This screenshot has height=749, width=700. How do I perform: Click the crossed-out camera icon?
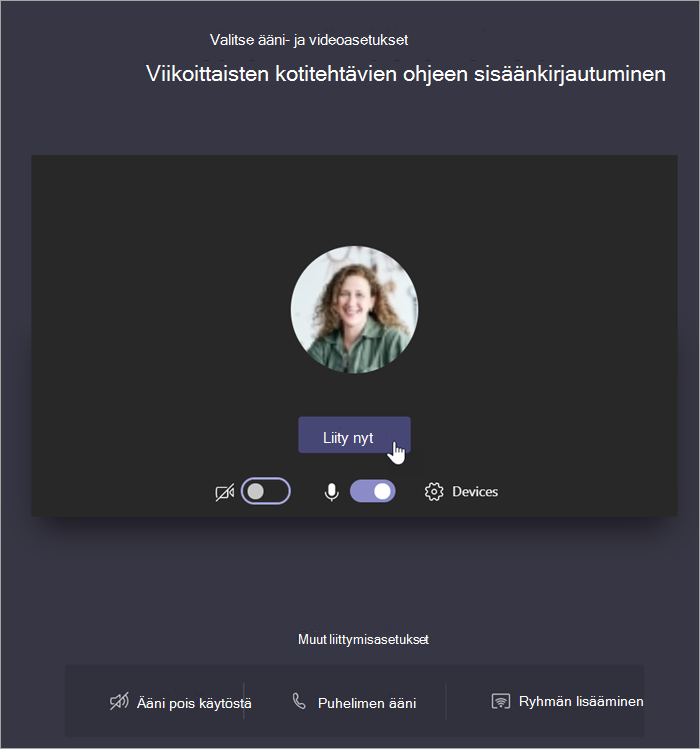pyautogui.click(x=225, y=492)
